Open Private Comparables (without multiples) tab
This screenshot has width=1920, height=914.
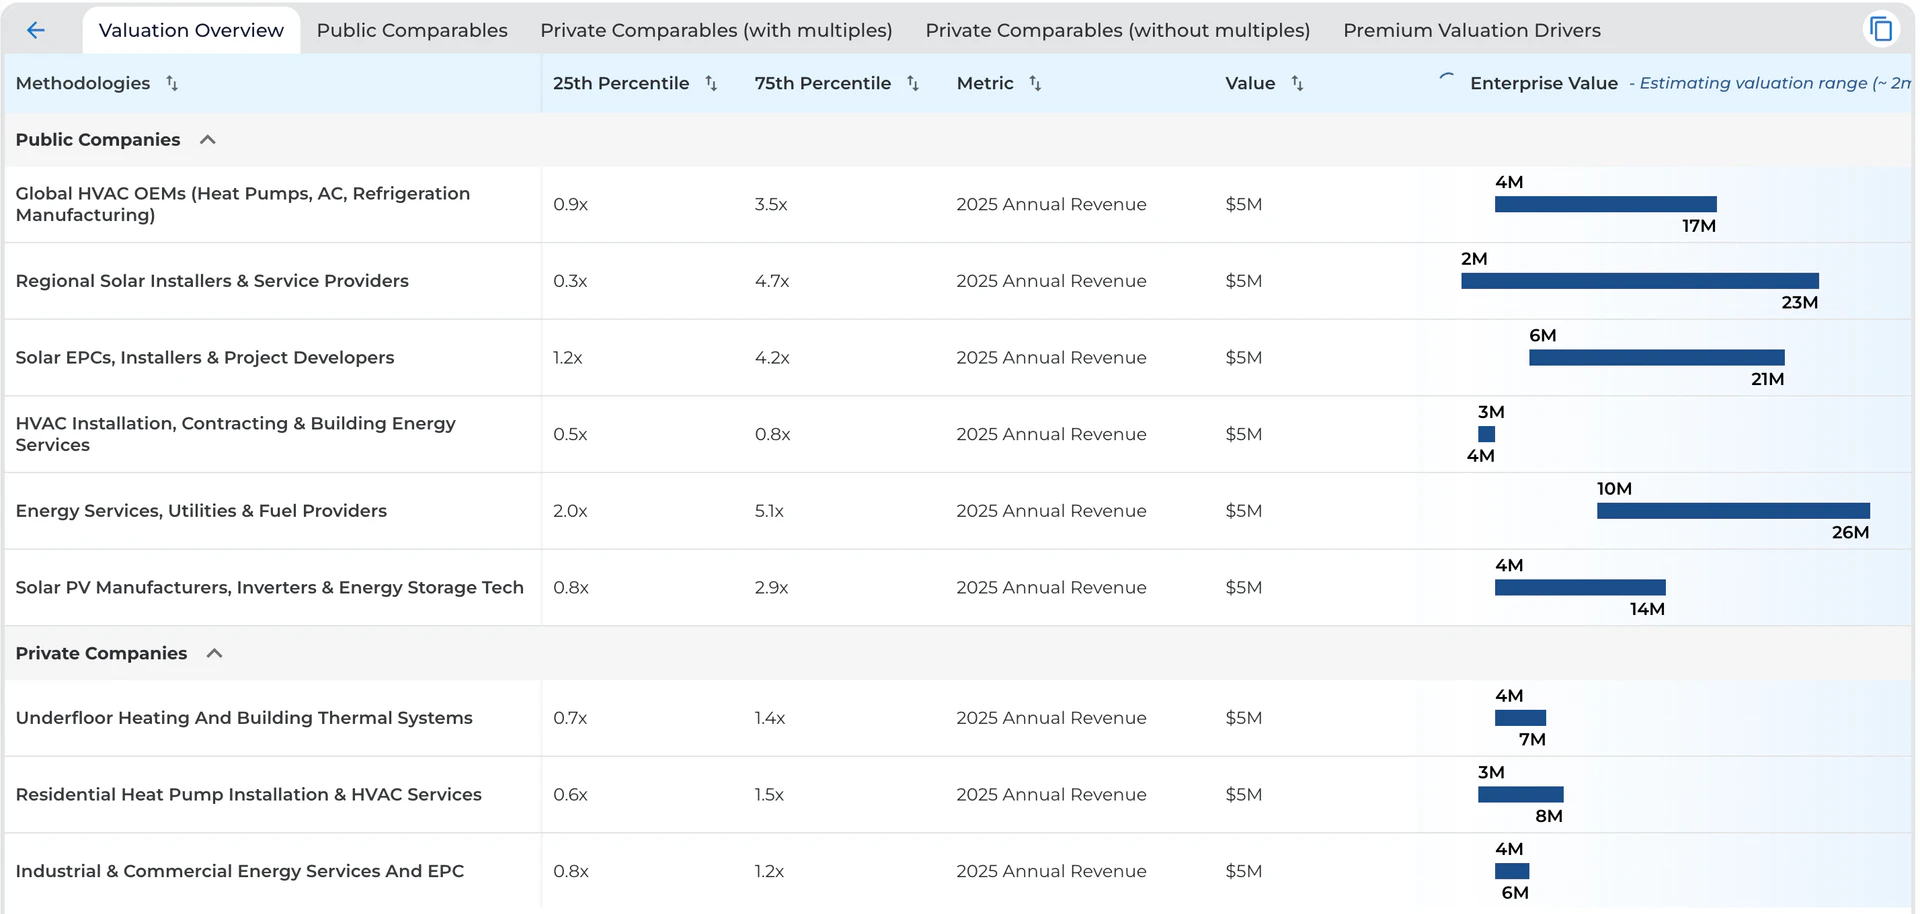[x=1117, y=30]
